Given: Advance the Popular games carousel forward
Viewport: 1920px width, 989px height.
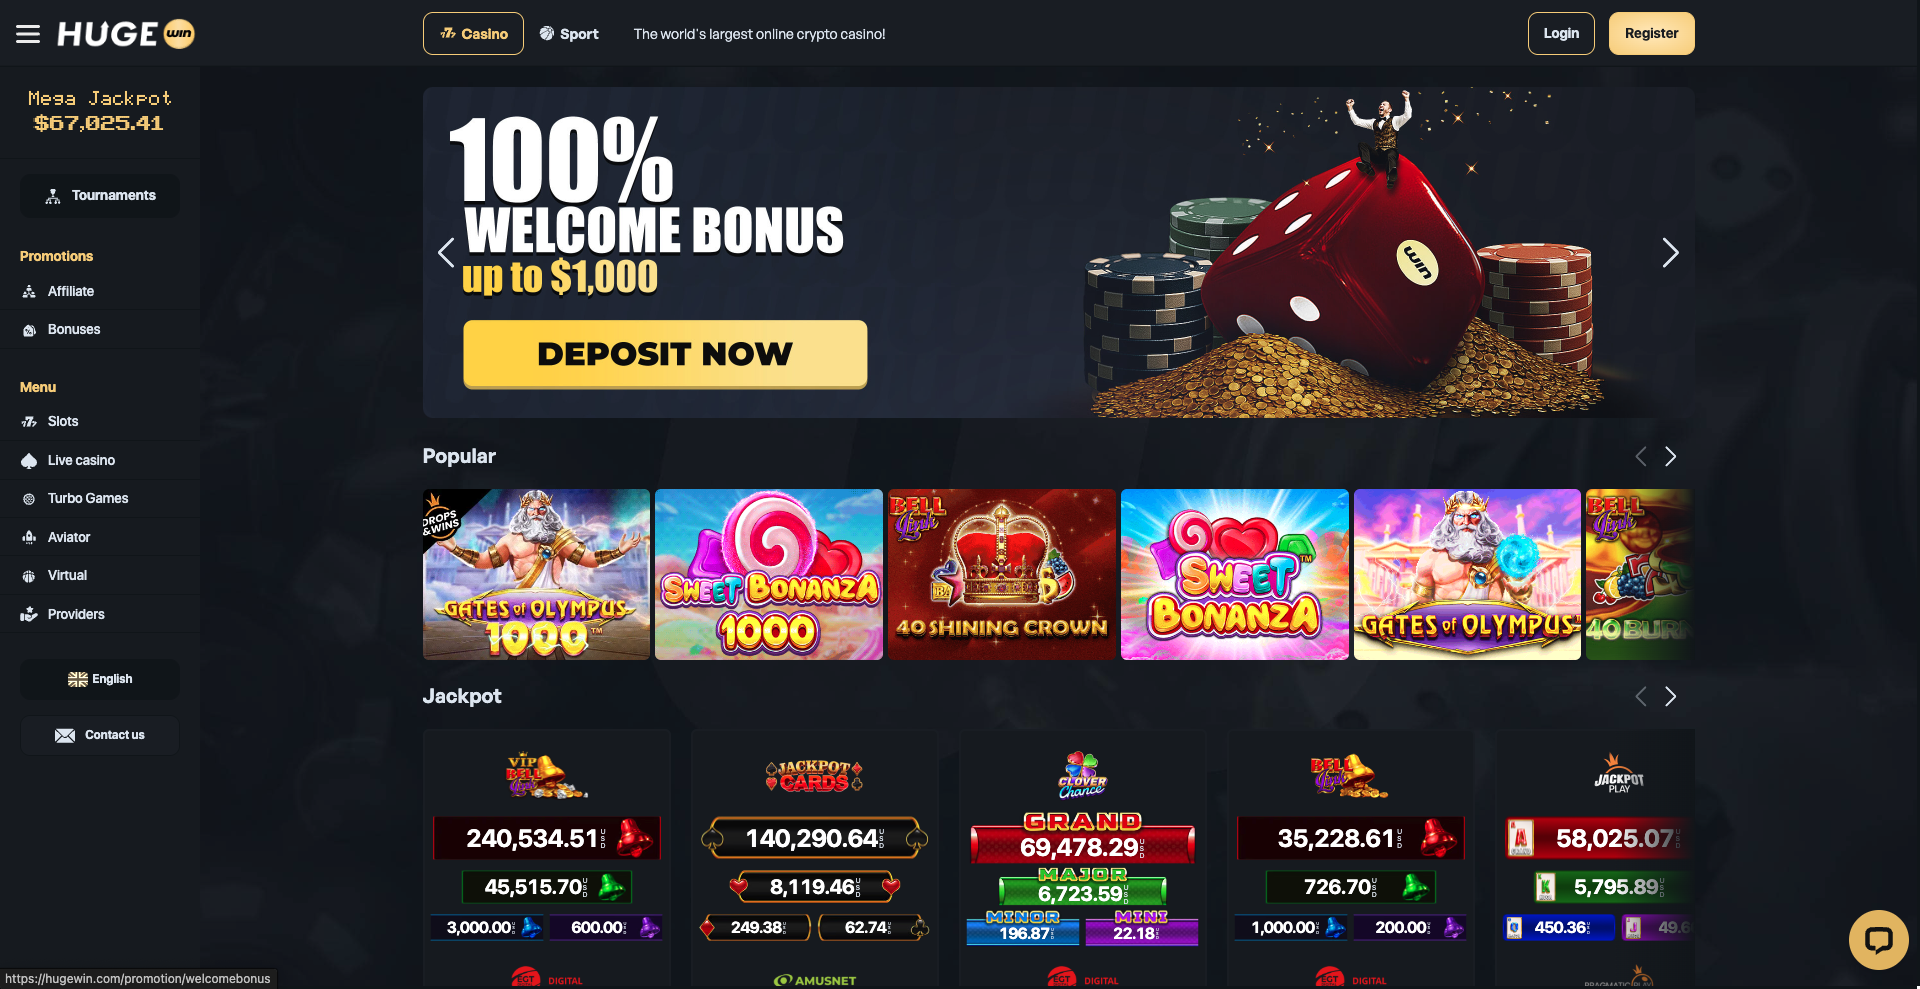Looking at the screenshot, I should tap(1670, 456).
